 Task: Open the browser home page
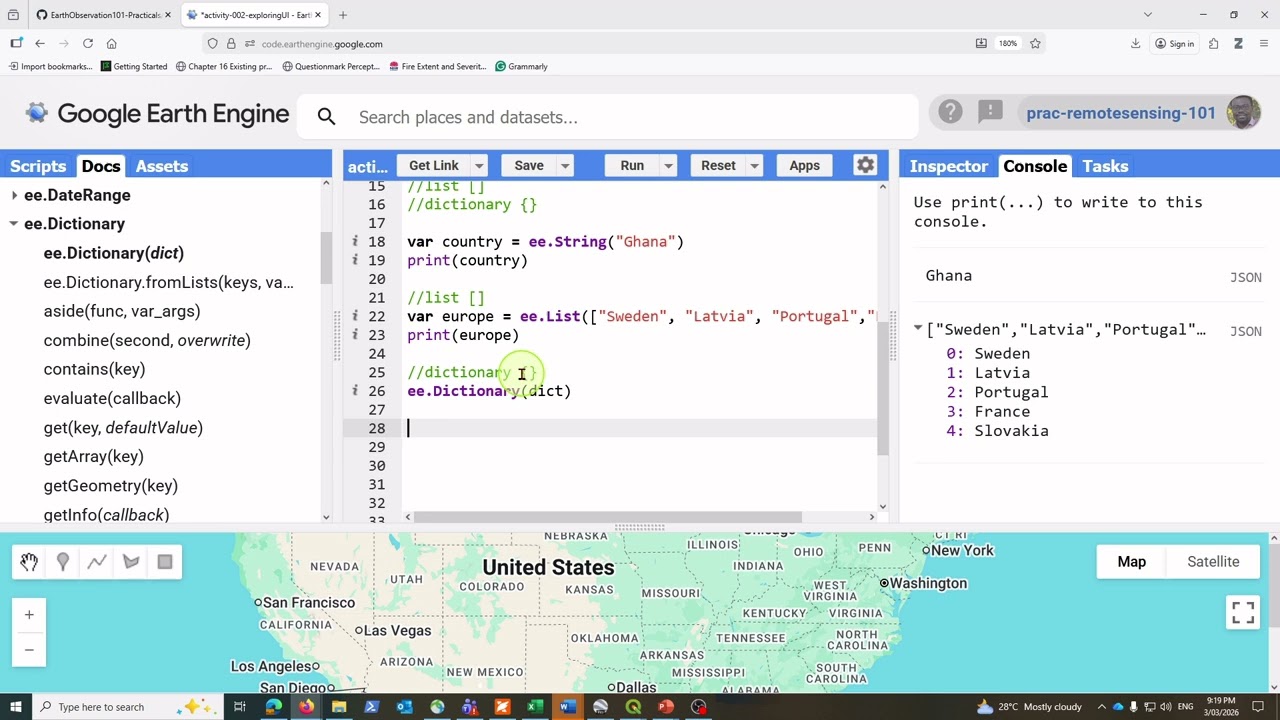pyautogui.click(x=112, y=44)
